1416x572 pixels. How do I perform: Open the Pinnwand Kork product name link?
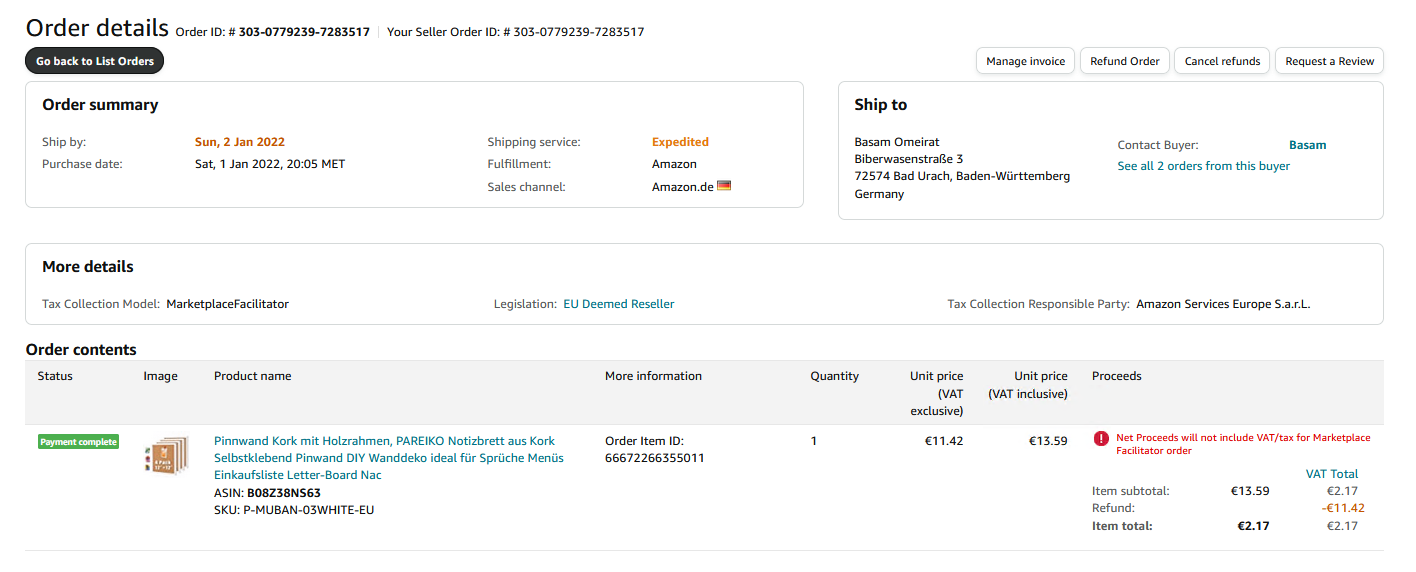[x=384, y=441]
